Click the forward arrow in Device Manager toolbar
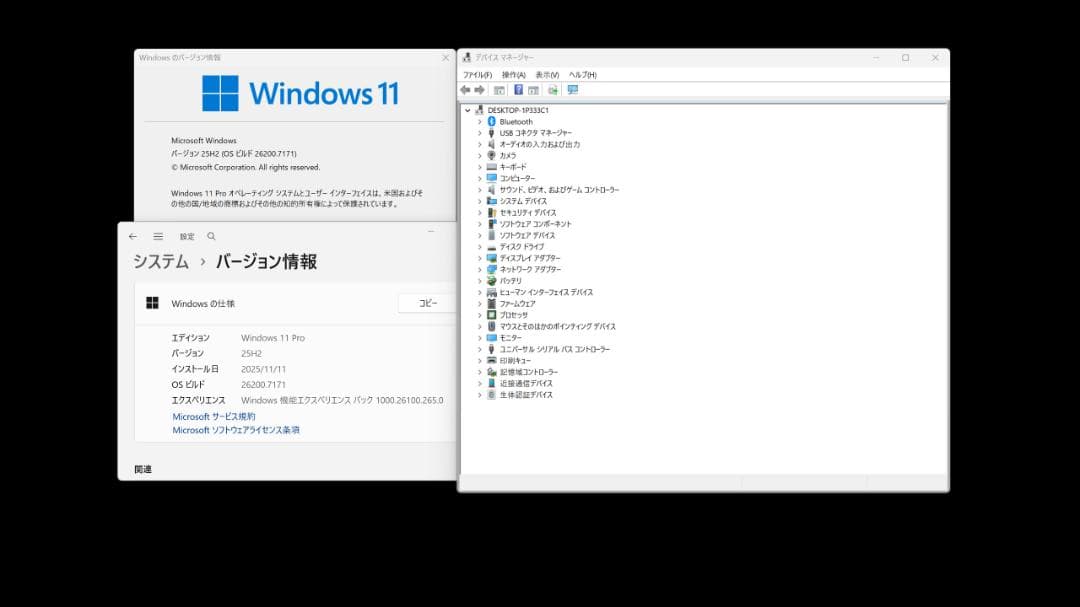 [480, 89]
